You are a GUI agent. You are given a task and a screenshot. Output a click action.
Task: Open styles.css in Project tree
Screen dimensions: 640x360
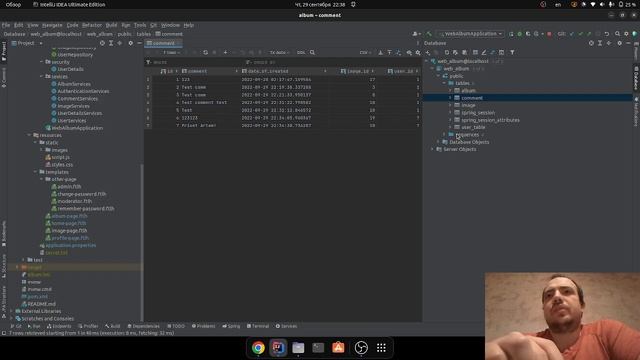62,164
